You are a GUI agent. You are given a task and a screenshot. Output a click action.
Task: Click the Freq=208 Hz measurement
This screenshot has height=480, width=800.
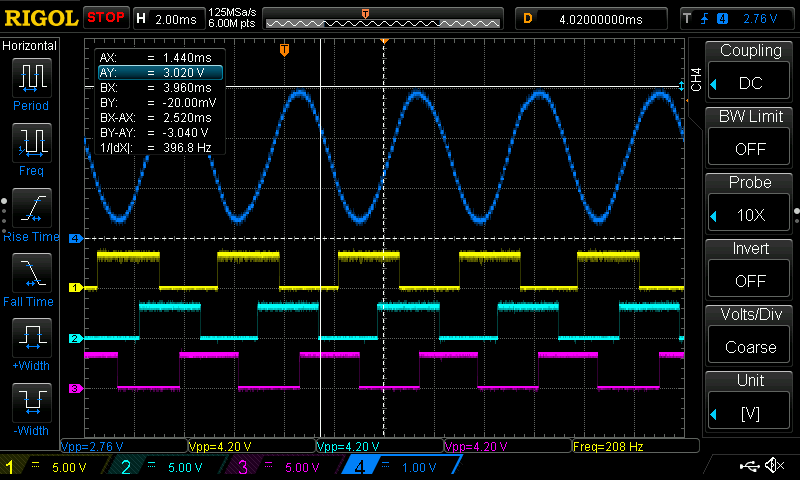pyautogui.click(x=608, y=447)
